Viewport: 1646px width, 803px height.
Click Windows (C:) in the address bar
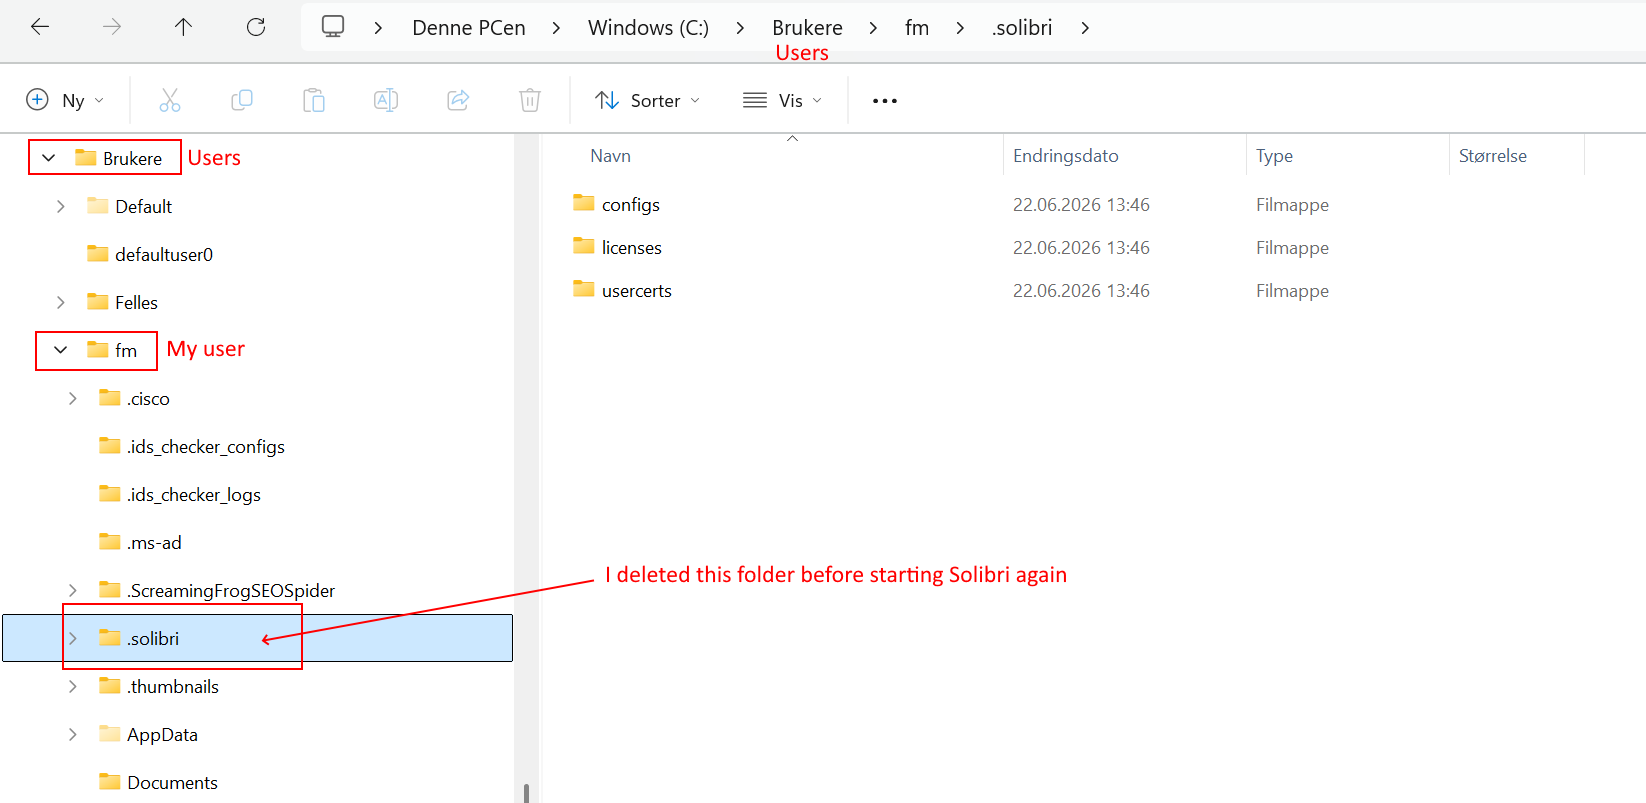point(648,28)
